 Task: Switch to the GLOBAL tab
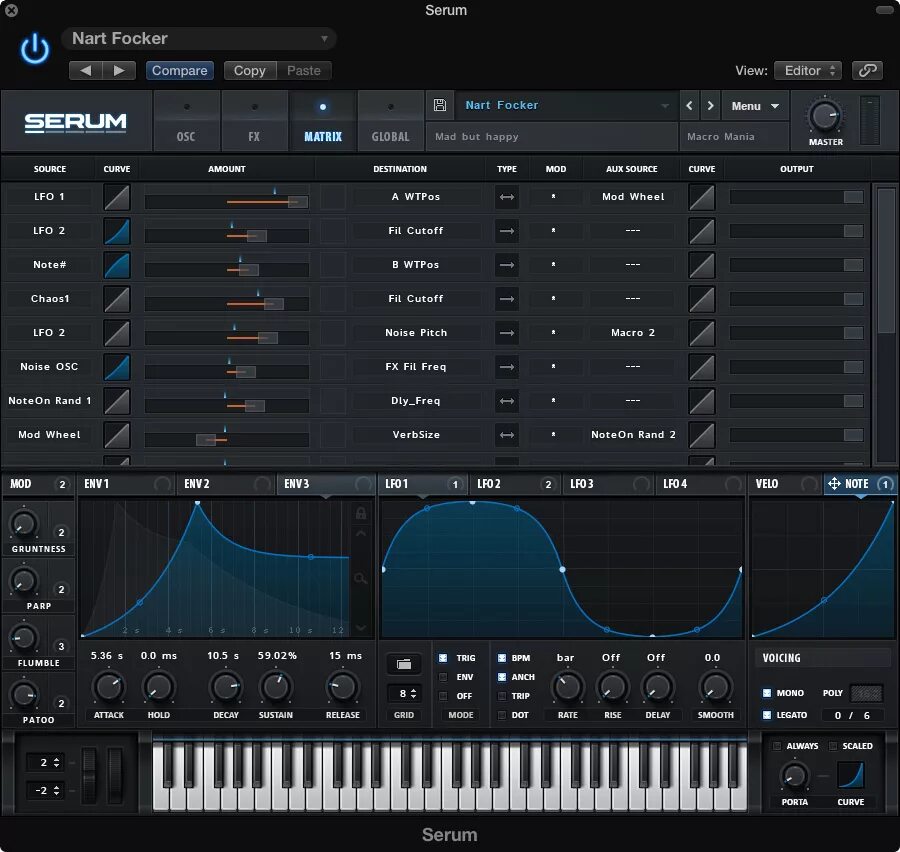(x=391, y=121)
